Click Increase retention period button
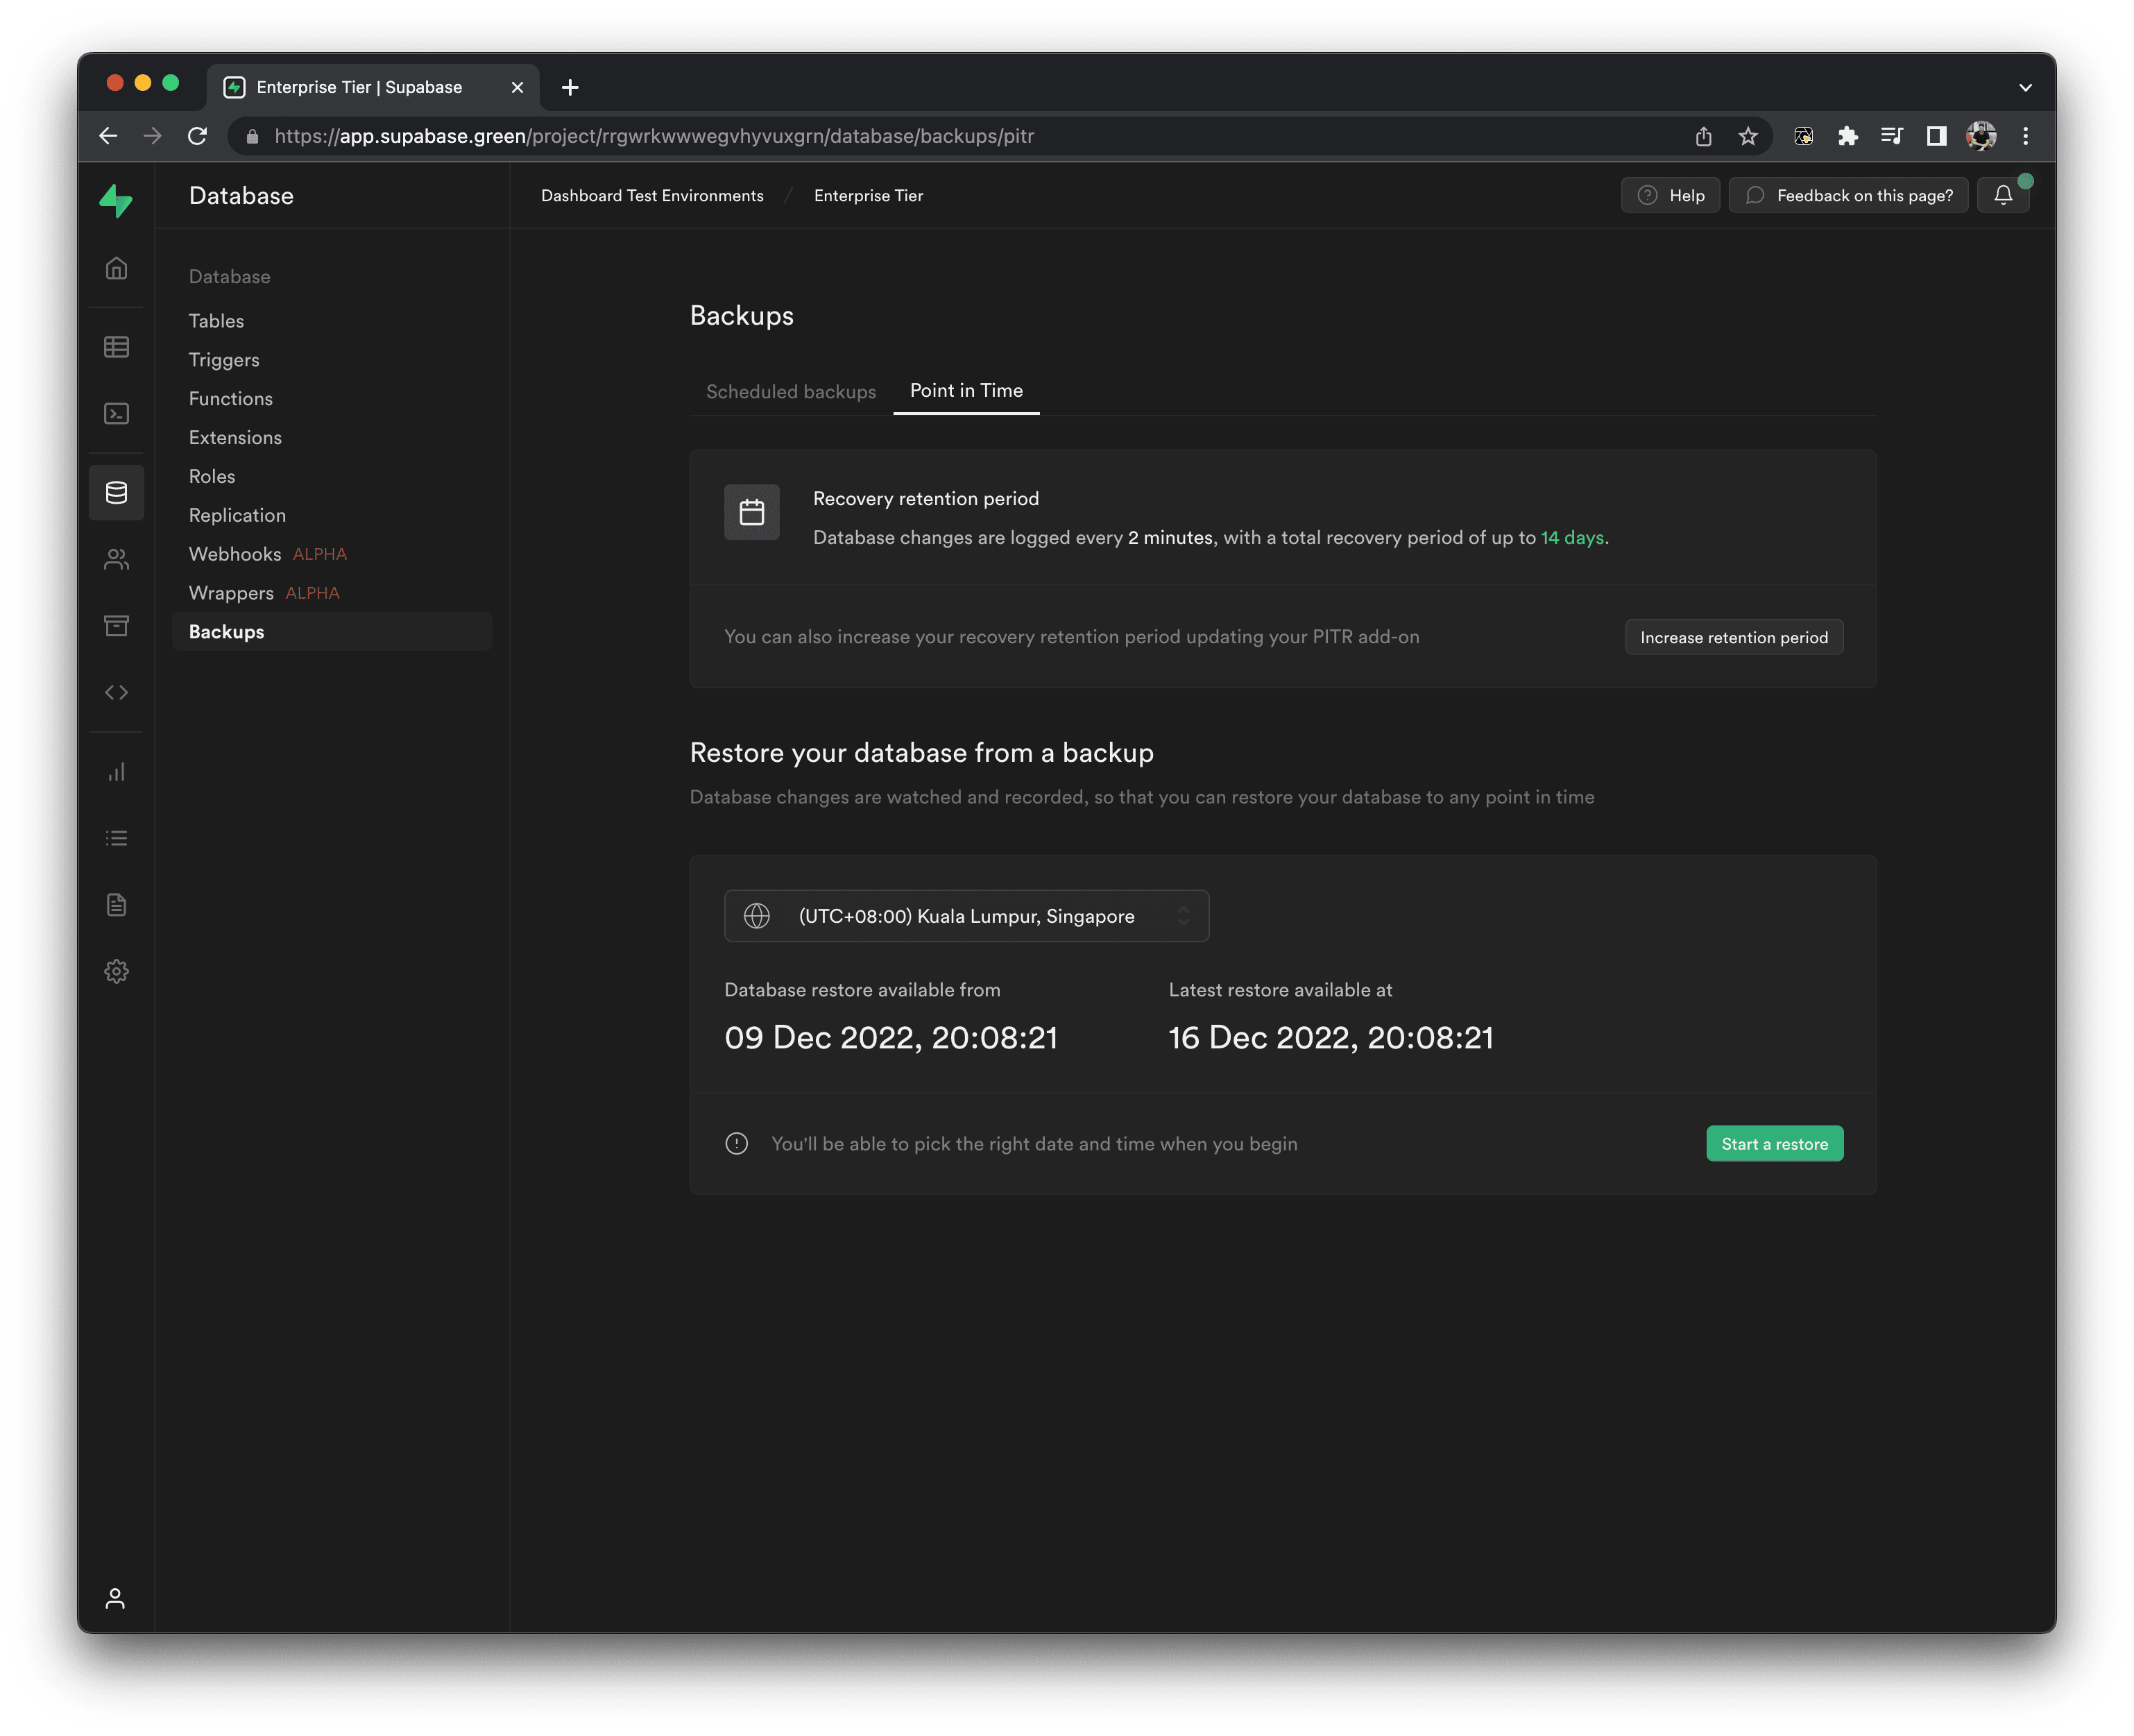This screenshot has height=1736, width=2134. click(1734, 637)
